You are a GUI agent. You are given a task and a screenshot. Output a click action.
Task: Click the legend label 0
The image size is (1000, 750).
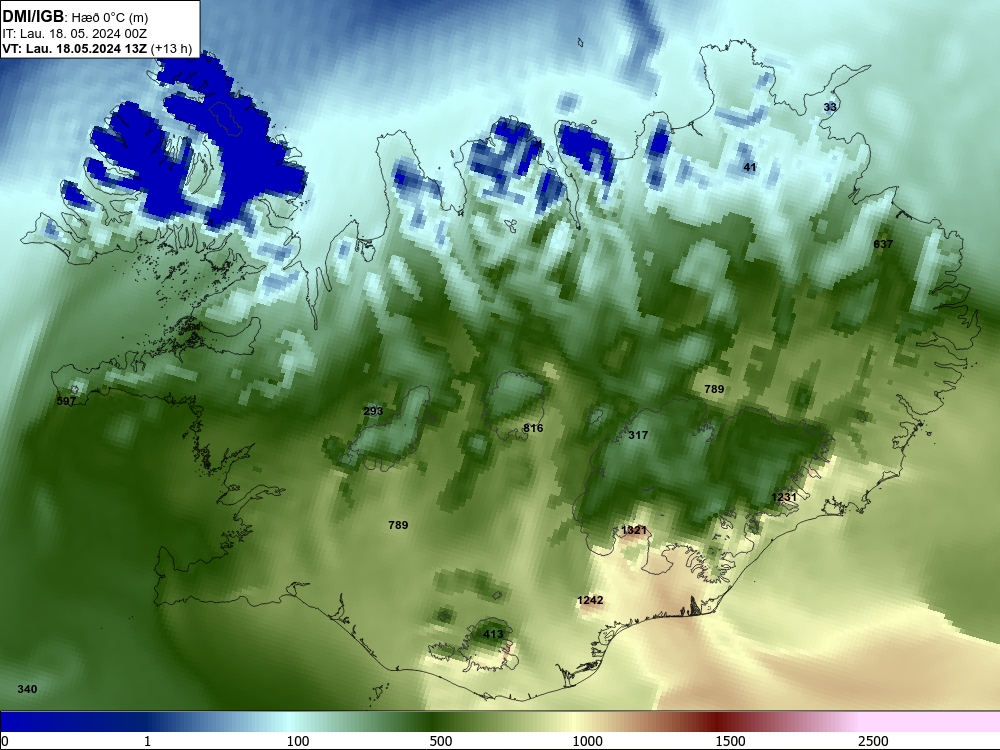click(x=5, y=741)
